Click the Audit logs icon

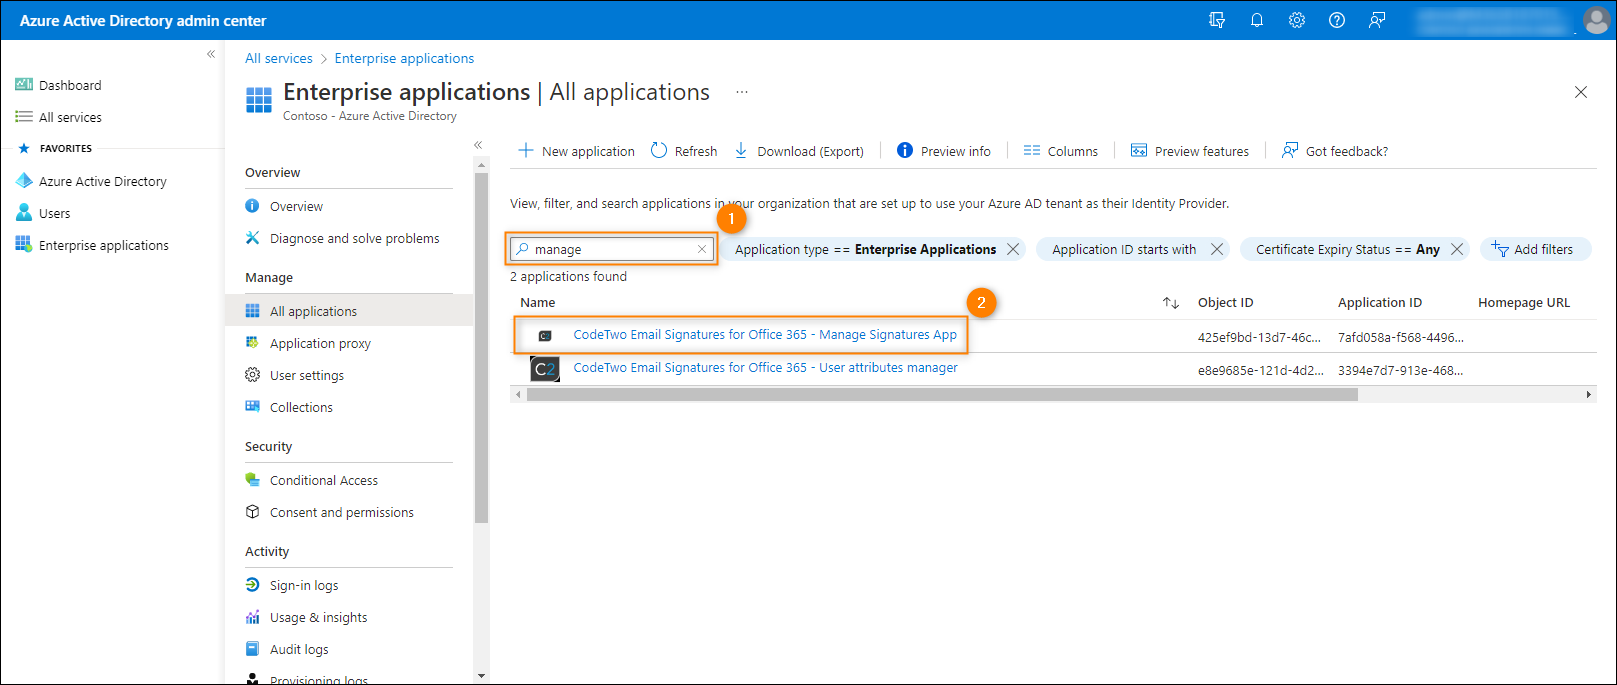click(252, 649)
